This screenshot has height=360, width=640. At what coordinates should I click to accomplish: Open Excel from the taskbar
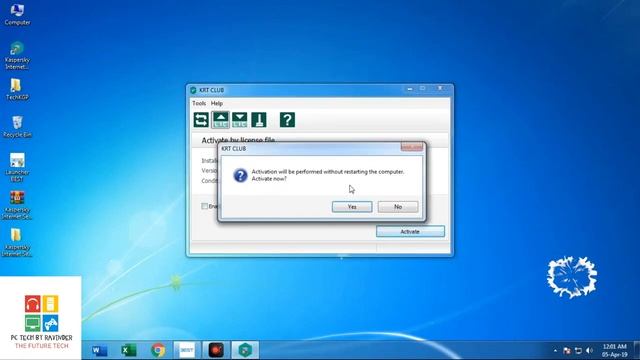click(129, 350)
